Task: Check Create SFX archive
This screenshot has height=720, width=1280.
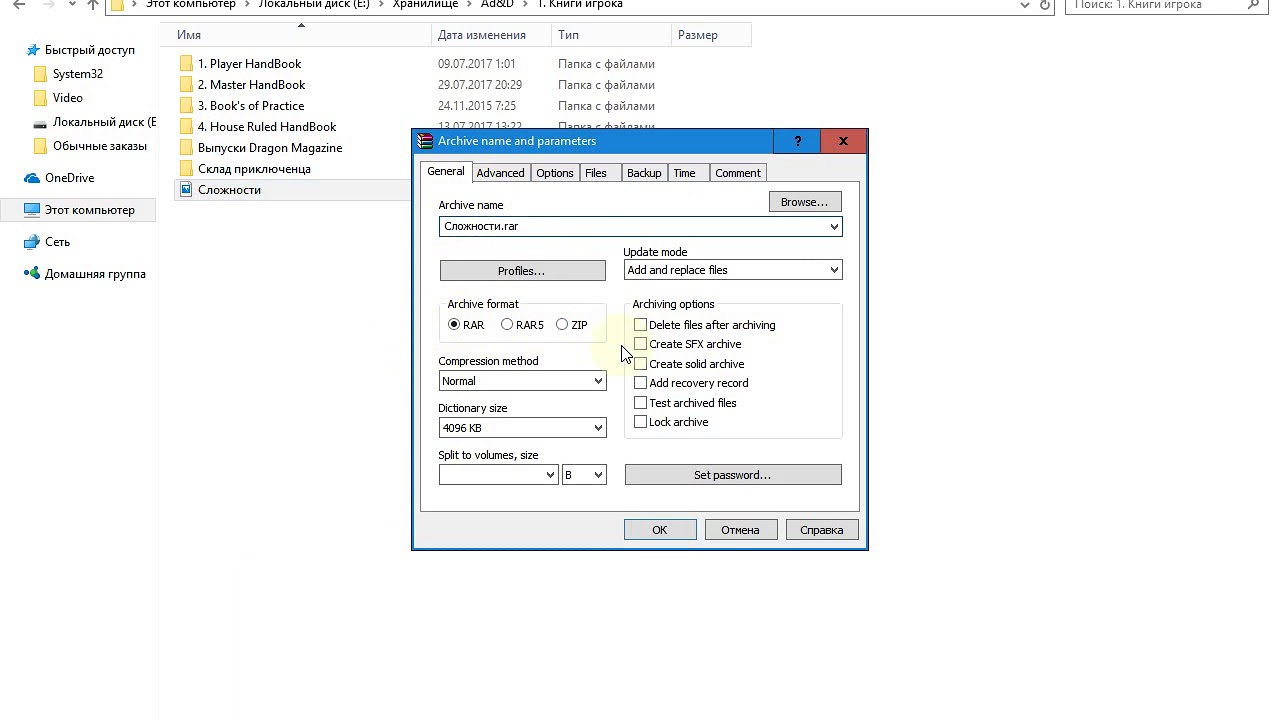Action: click(640, 344)
